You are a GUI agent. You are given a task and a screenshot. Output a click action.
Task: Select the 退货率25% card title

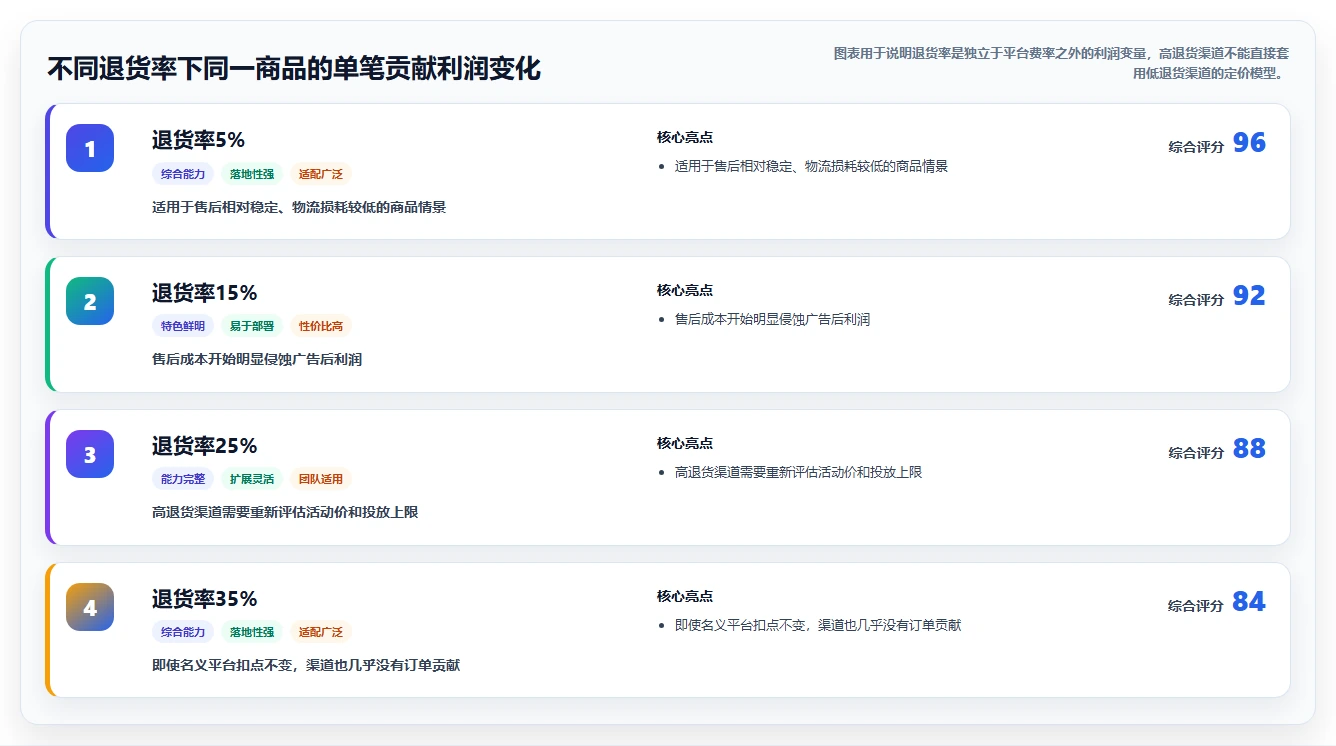coord(204,446)
